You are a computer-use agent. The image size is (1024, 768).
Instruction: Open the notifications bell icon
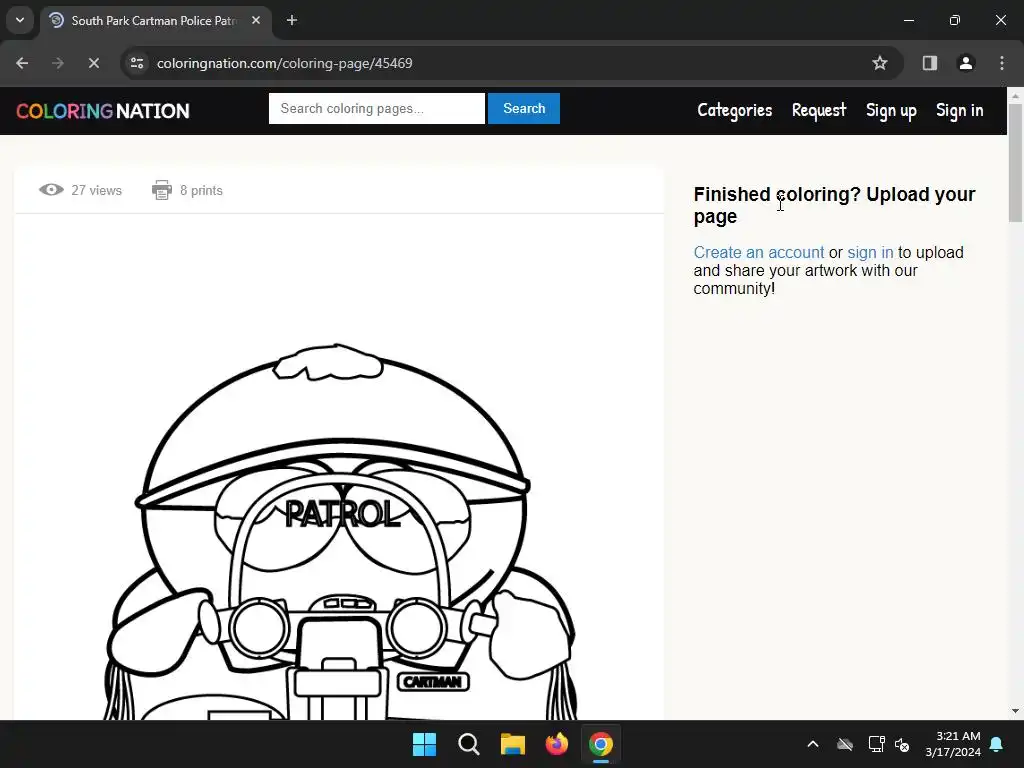(997, 744)
